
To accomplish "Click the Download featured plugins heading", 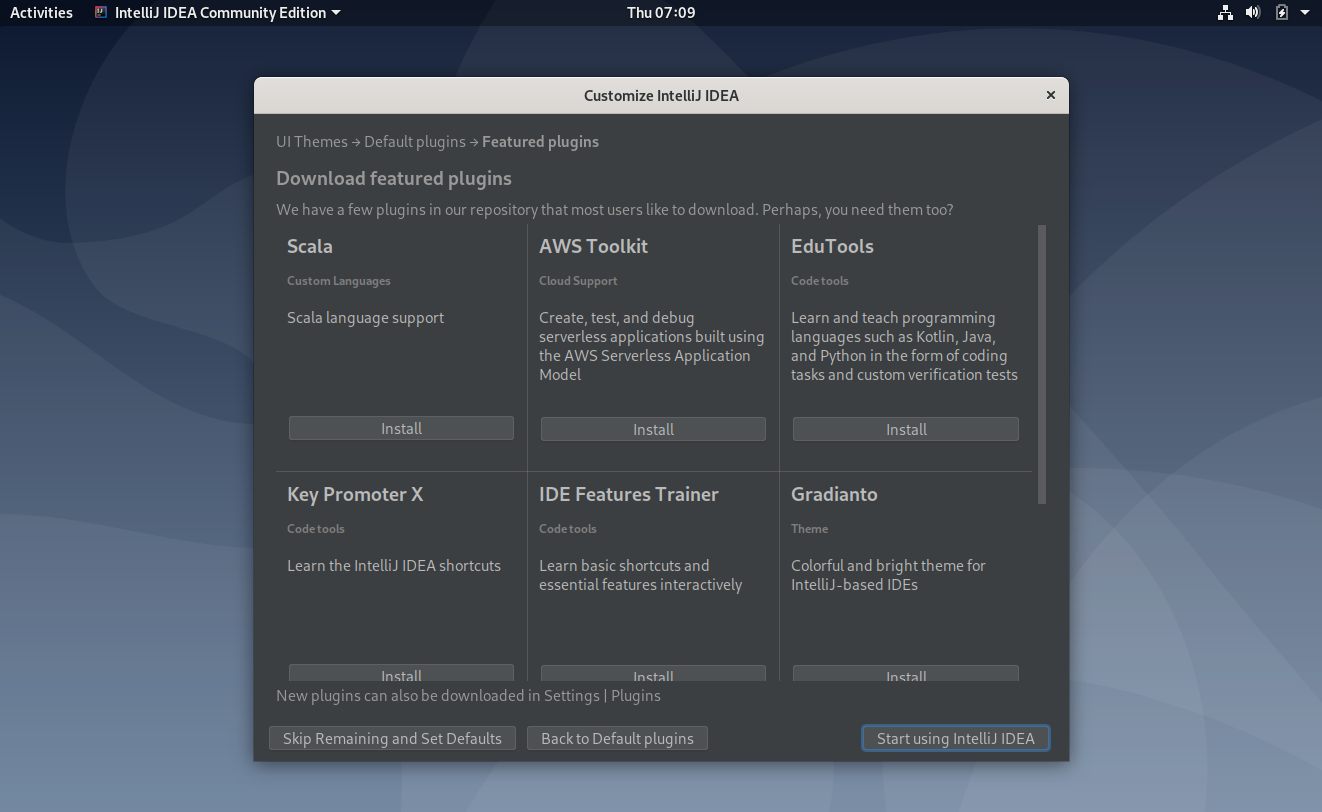I will tap(394, 178).
